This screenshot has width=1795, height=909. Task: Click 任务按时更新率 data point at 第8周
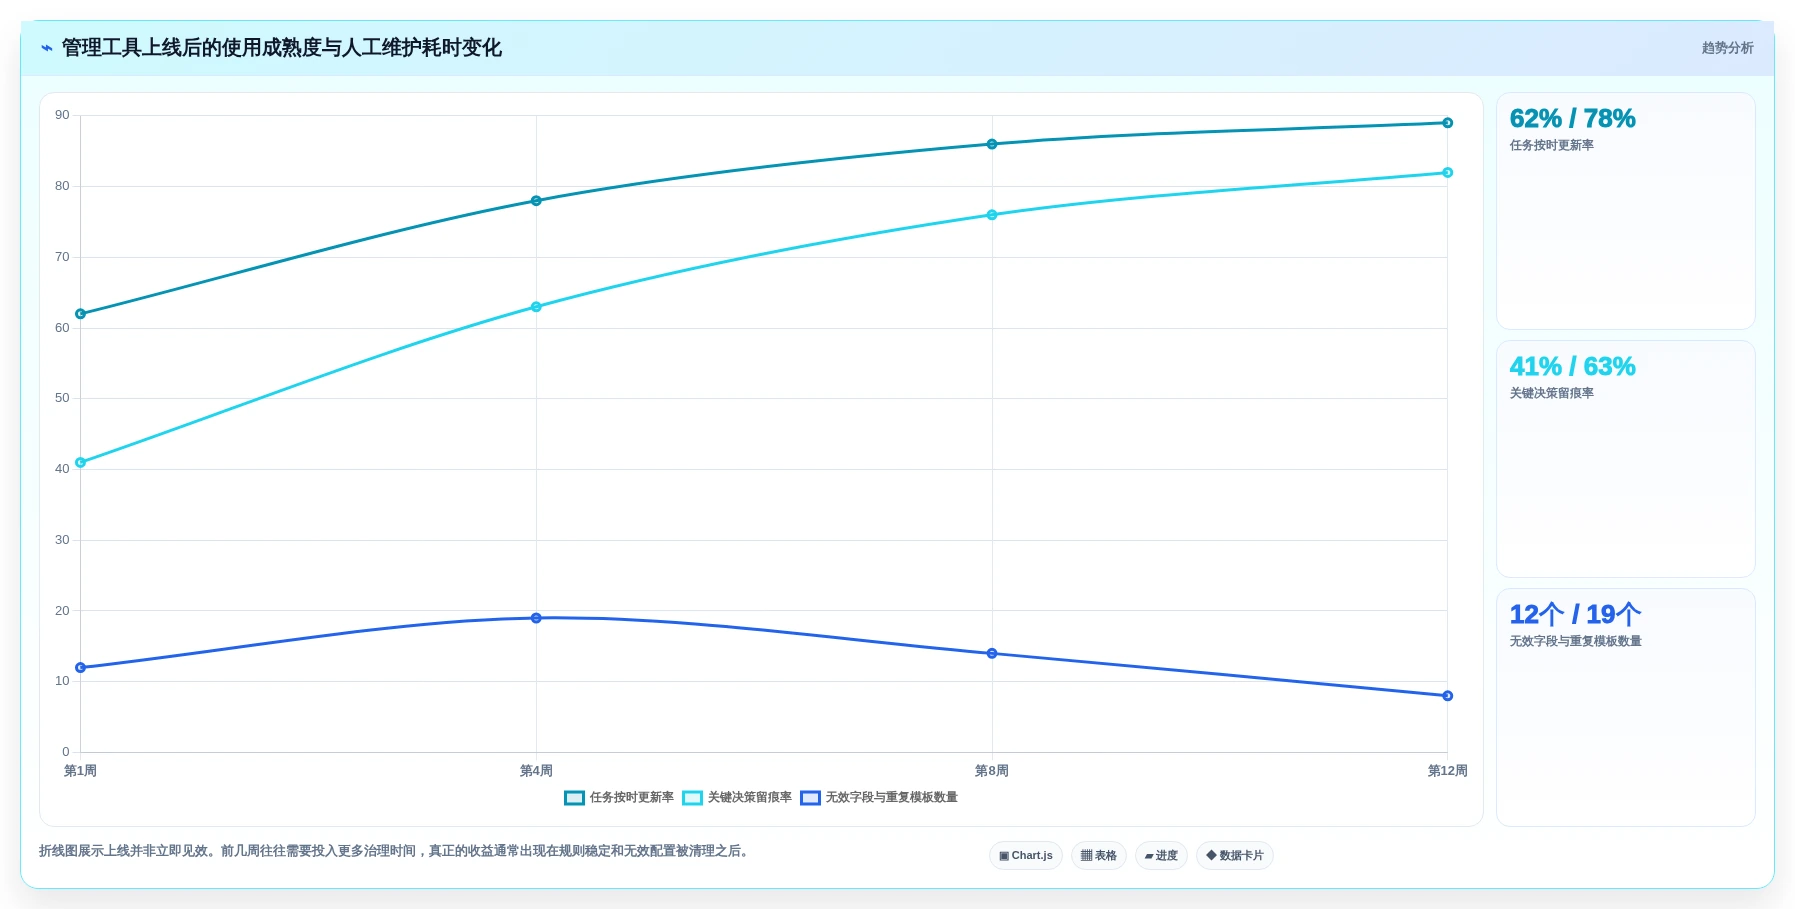992,144
